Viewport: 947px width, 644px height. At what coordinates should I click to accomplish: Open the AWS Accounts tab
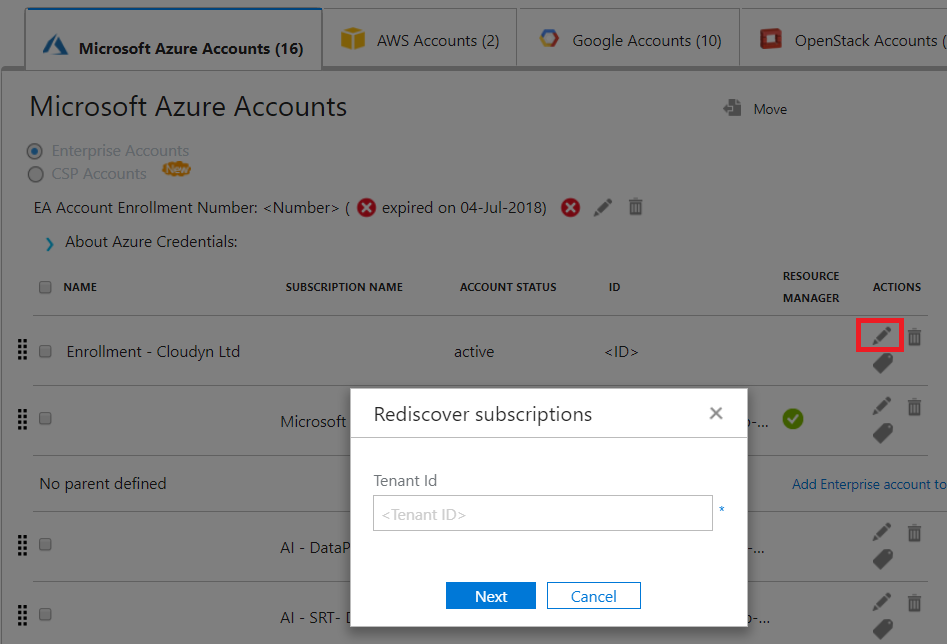click(420, 37)
